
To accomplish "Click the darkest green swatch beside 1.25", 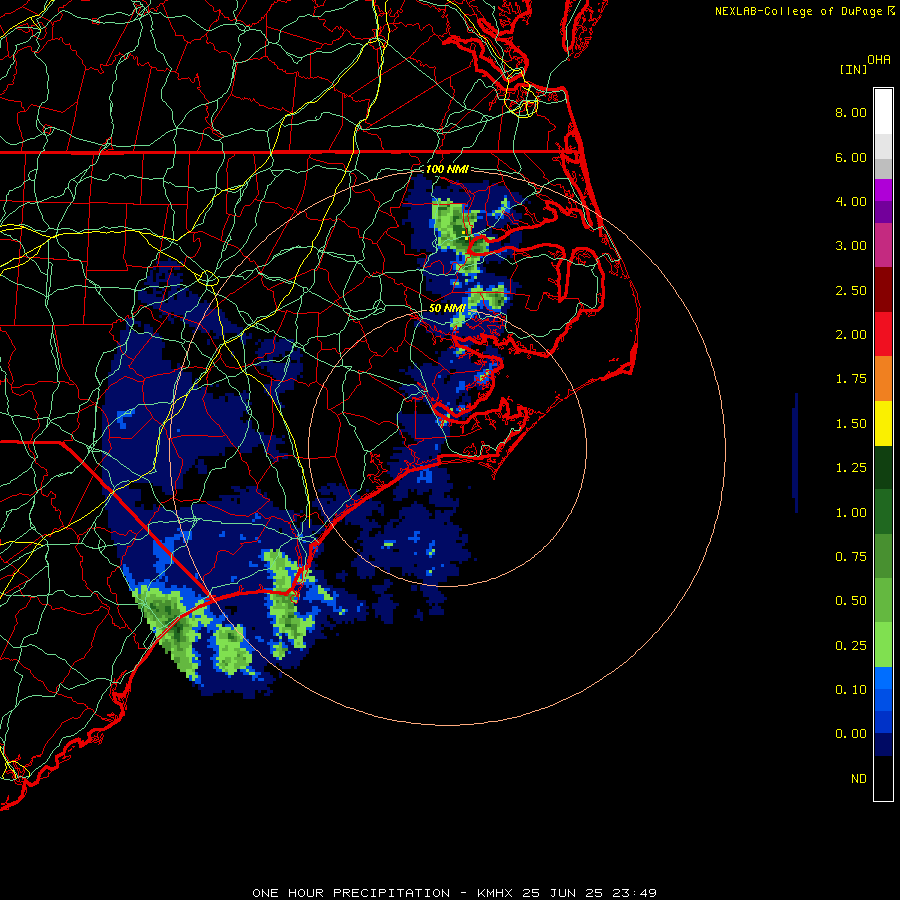I will [883, 467].
